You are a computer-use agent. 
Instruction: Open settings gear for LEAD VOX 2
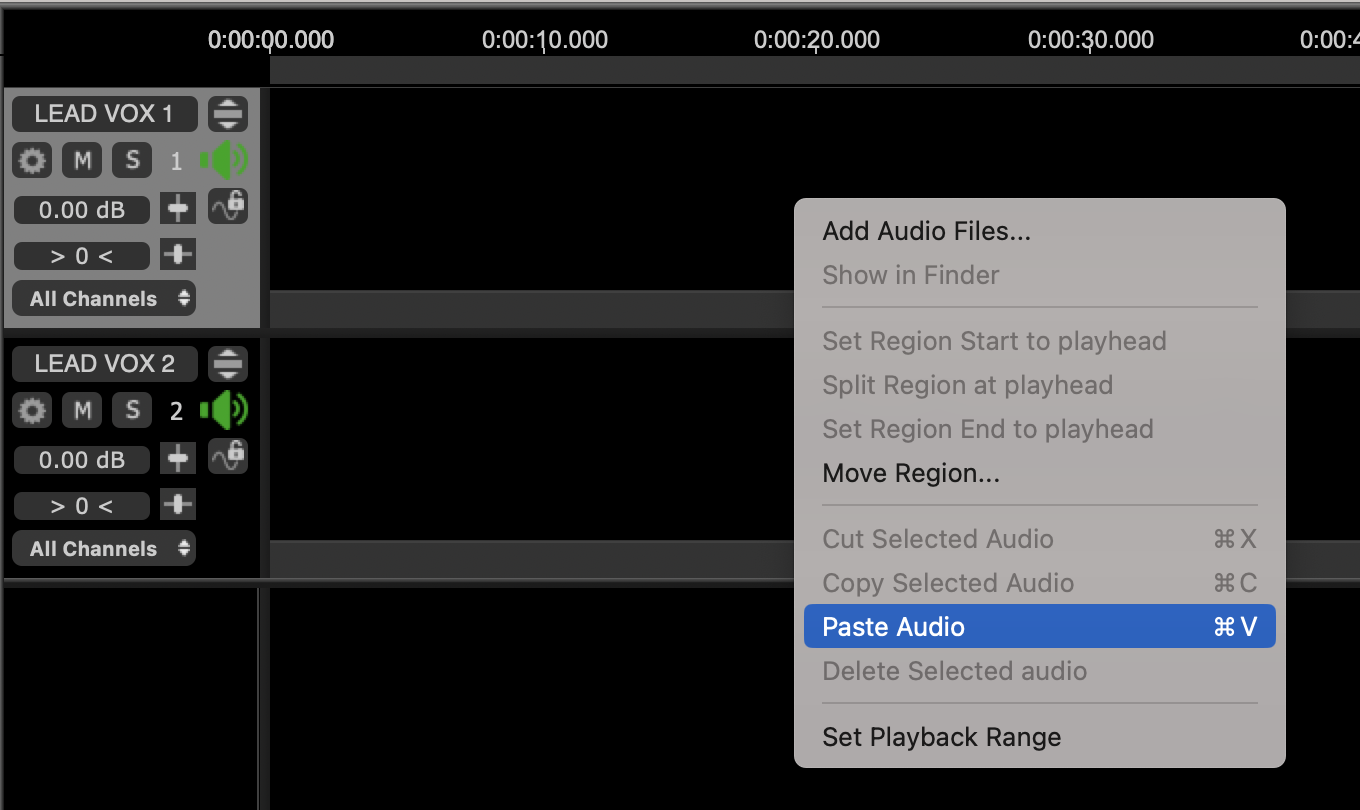33,410
